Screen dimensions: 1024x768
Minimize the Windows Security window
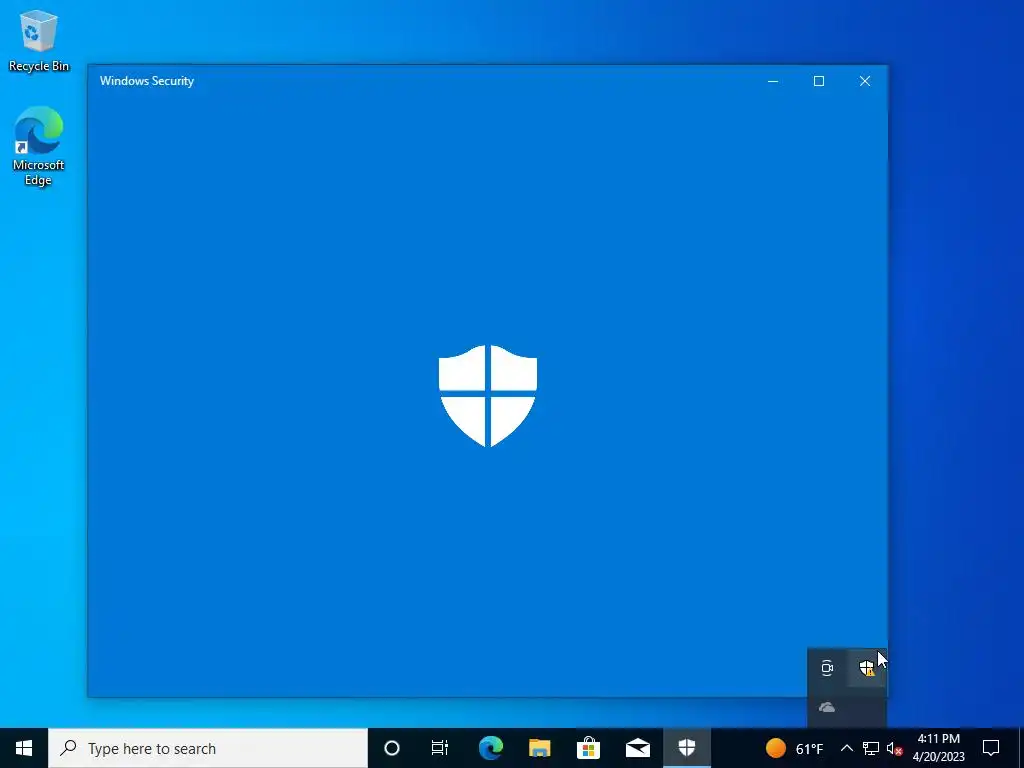(x=773, y=81)
